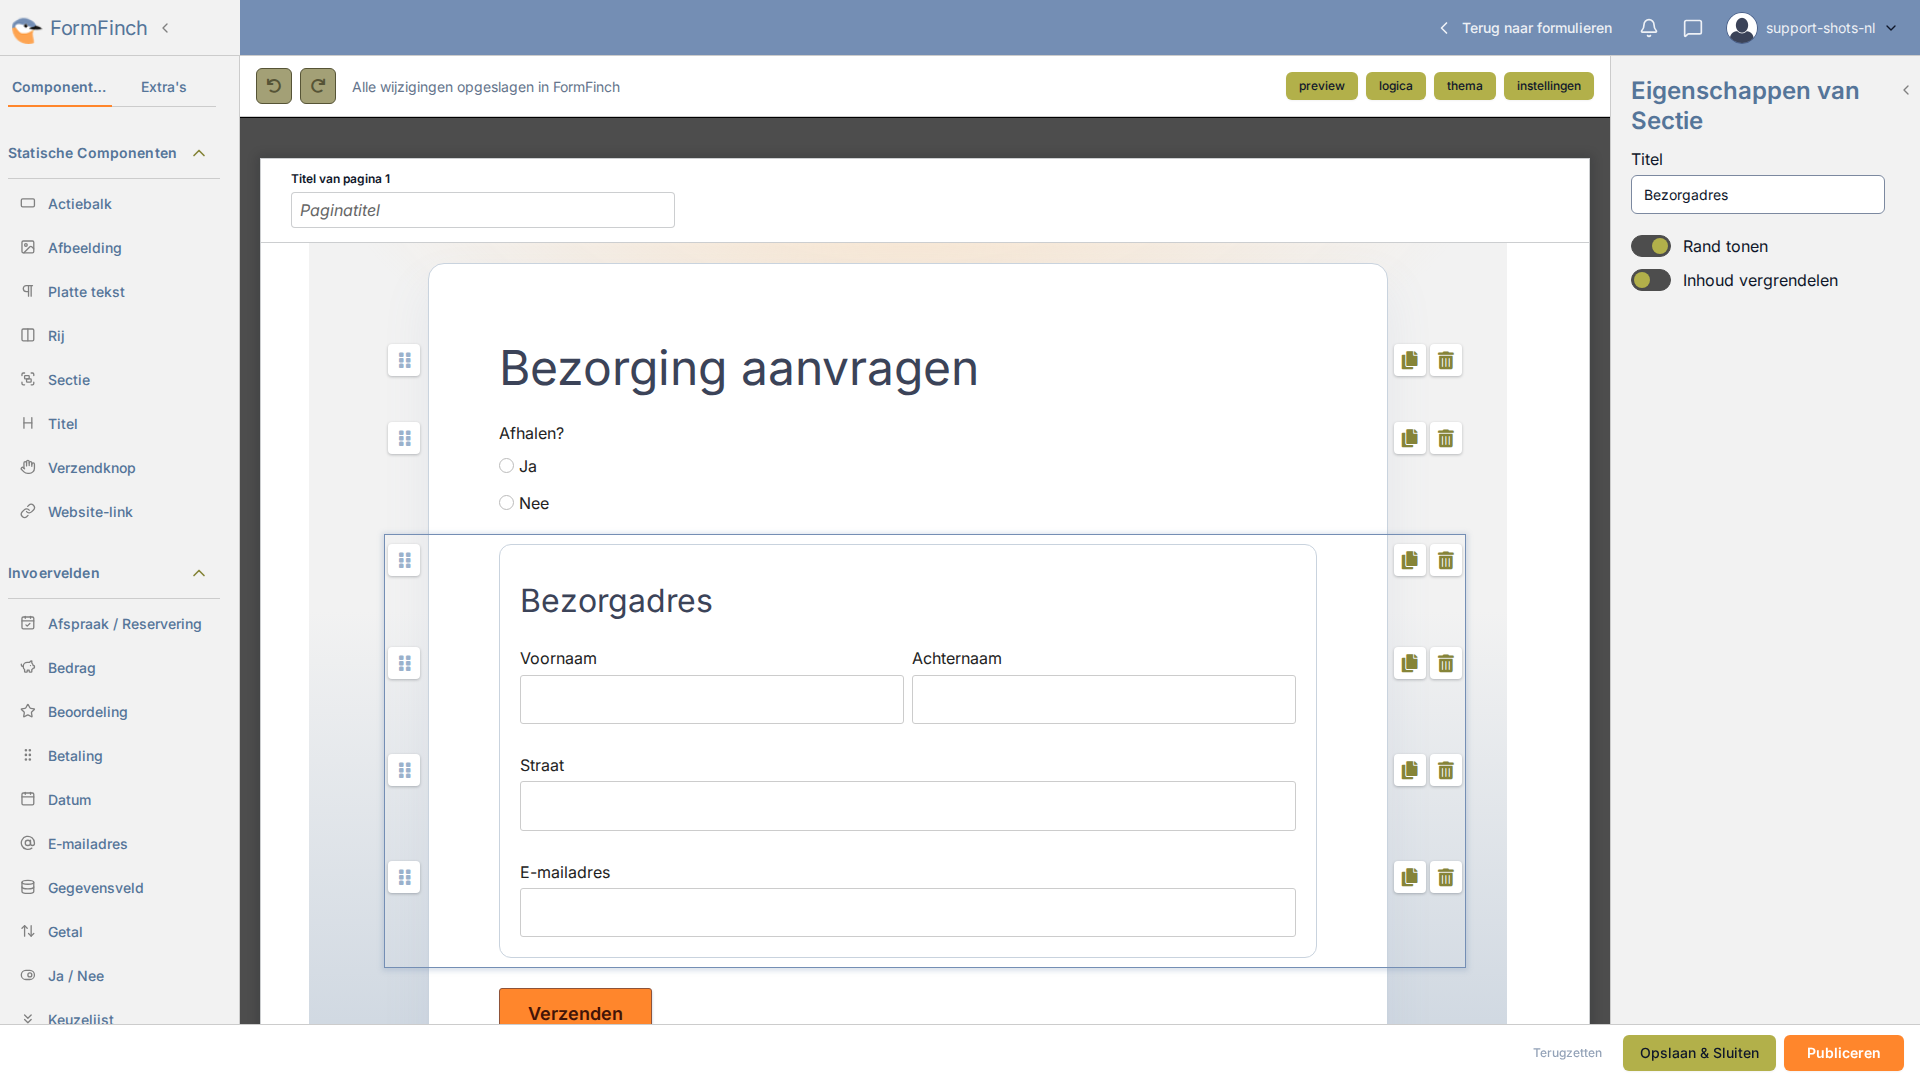The height and width of the screenshot is (1080, 1920).
Task: Click drag handle of Voornaam row
Action: pyautogui.click(x=404, y=663)
